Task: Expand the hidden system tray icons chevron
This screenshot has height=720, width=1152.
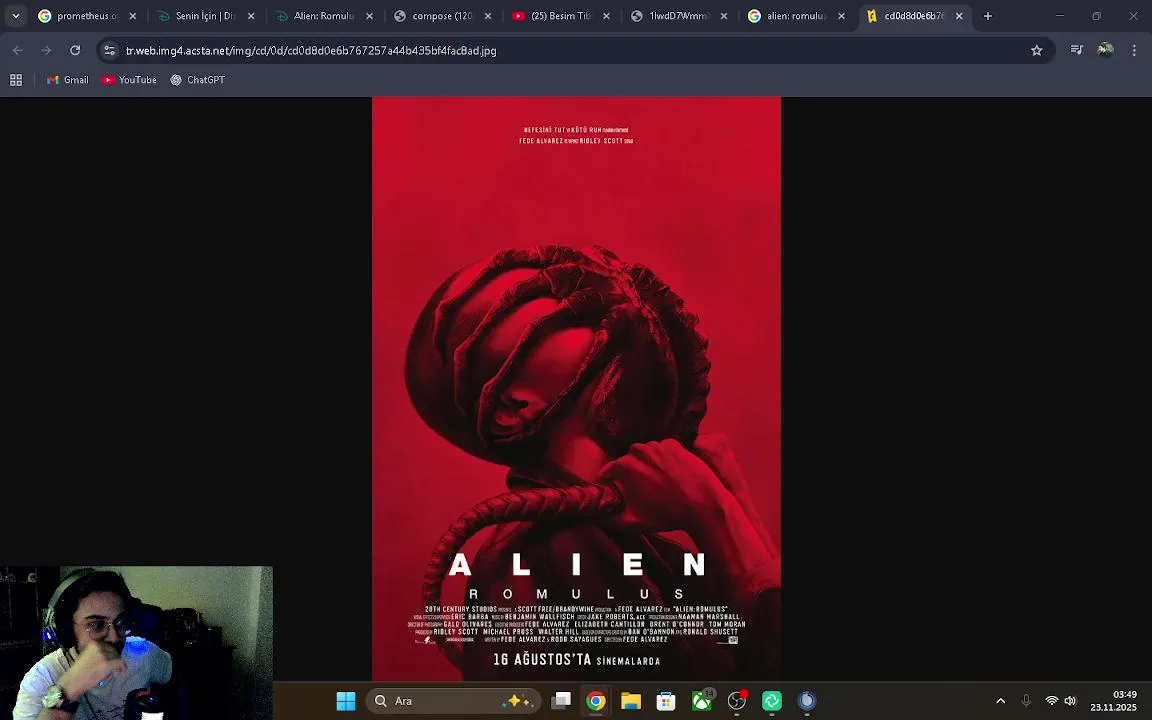Action: pos(1000,701)
